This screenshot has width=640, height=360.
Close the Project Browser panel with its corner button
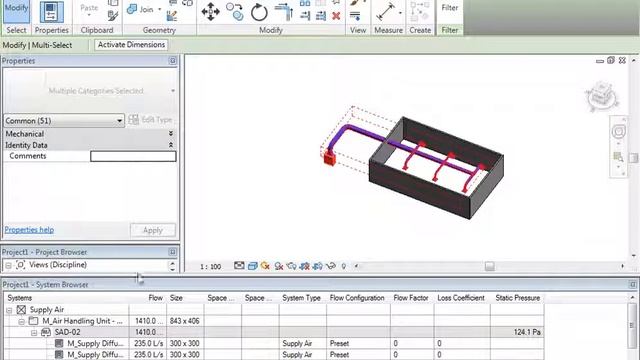173,252
